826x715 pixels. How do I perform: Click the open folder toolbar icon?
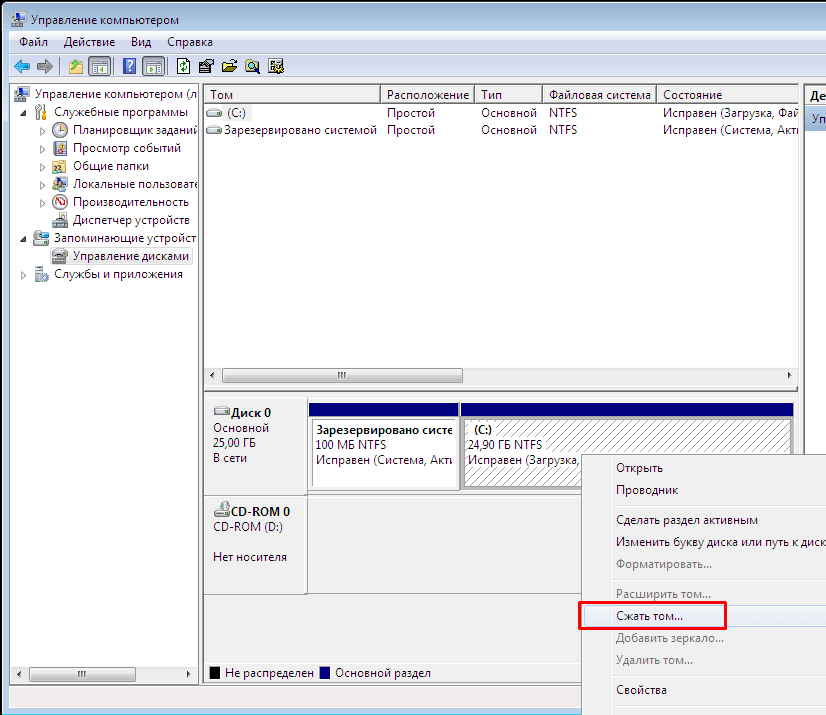[229, 66]
